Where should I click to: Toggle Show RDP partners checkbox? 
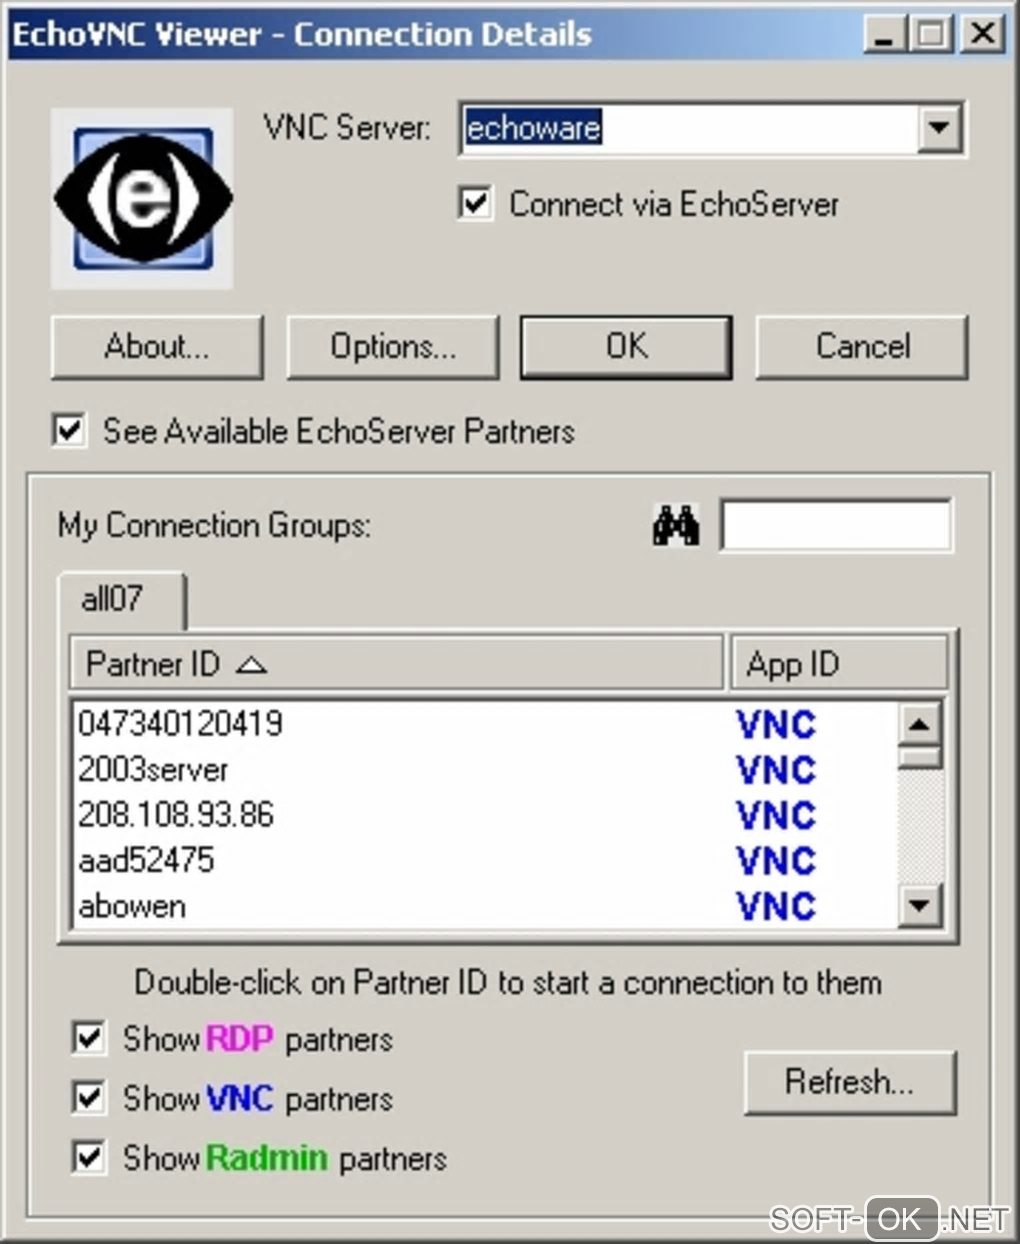(89, 1038)
